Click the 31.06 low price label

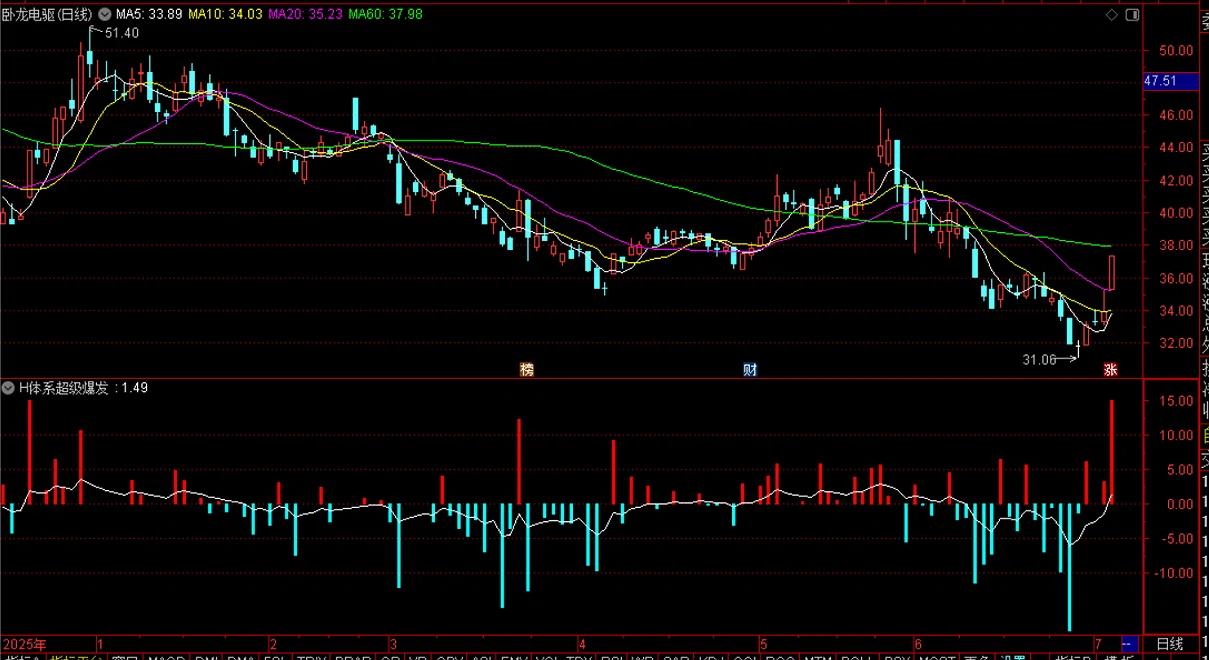[1038, 359]
